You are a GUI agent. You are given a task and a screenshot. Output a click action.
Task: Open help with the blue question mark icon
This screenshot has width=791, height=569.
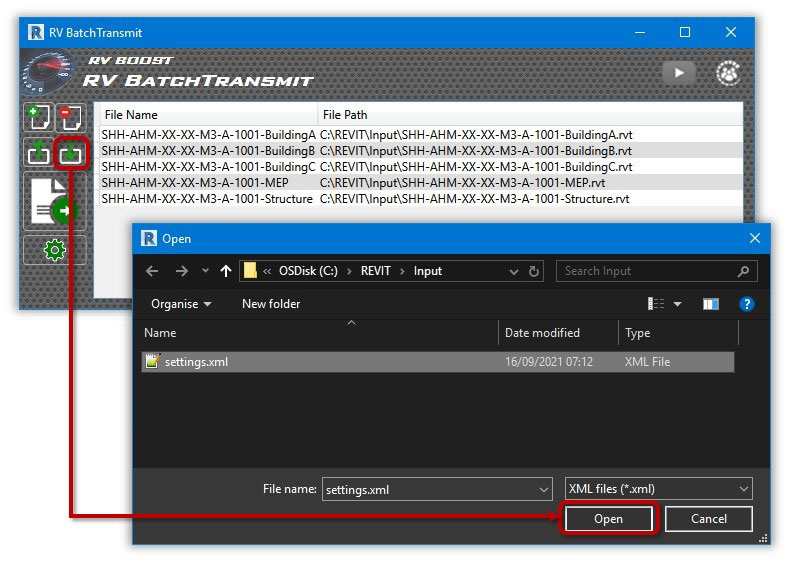coord(747,304)
